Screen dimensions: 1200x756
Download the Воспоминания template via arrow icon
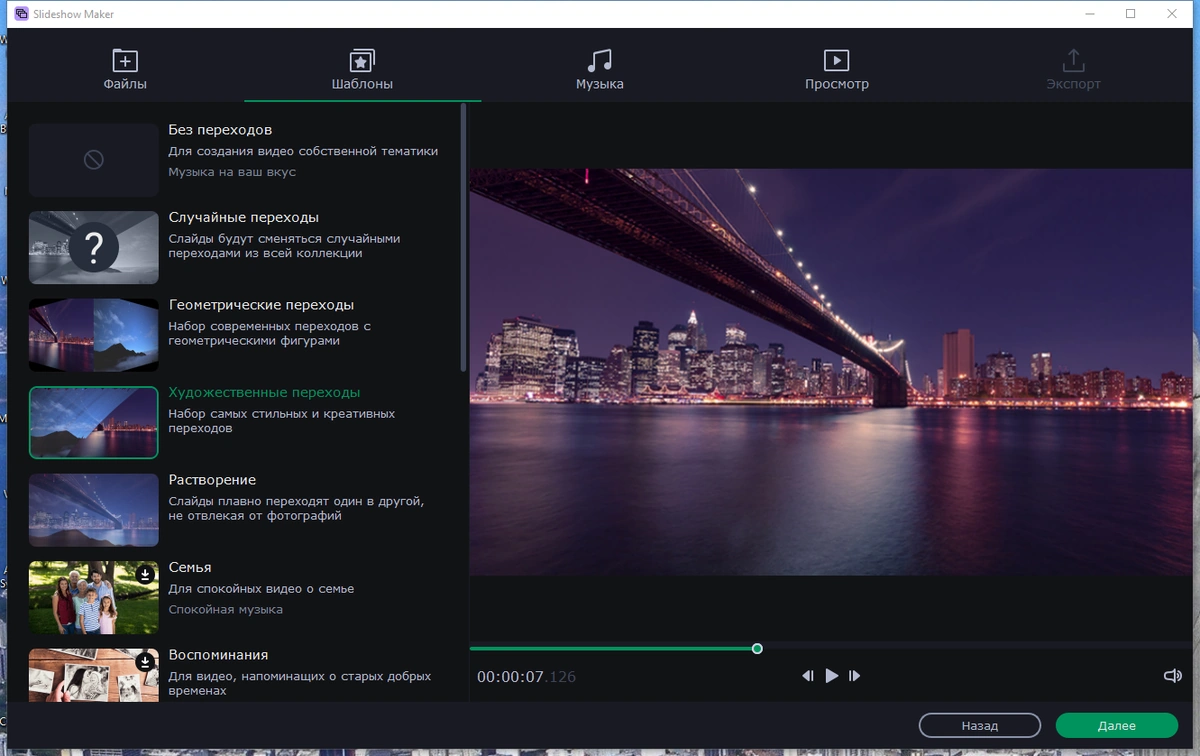(x=146, y=661)
